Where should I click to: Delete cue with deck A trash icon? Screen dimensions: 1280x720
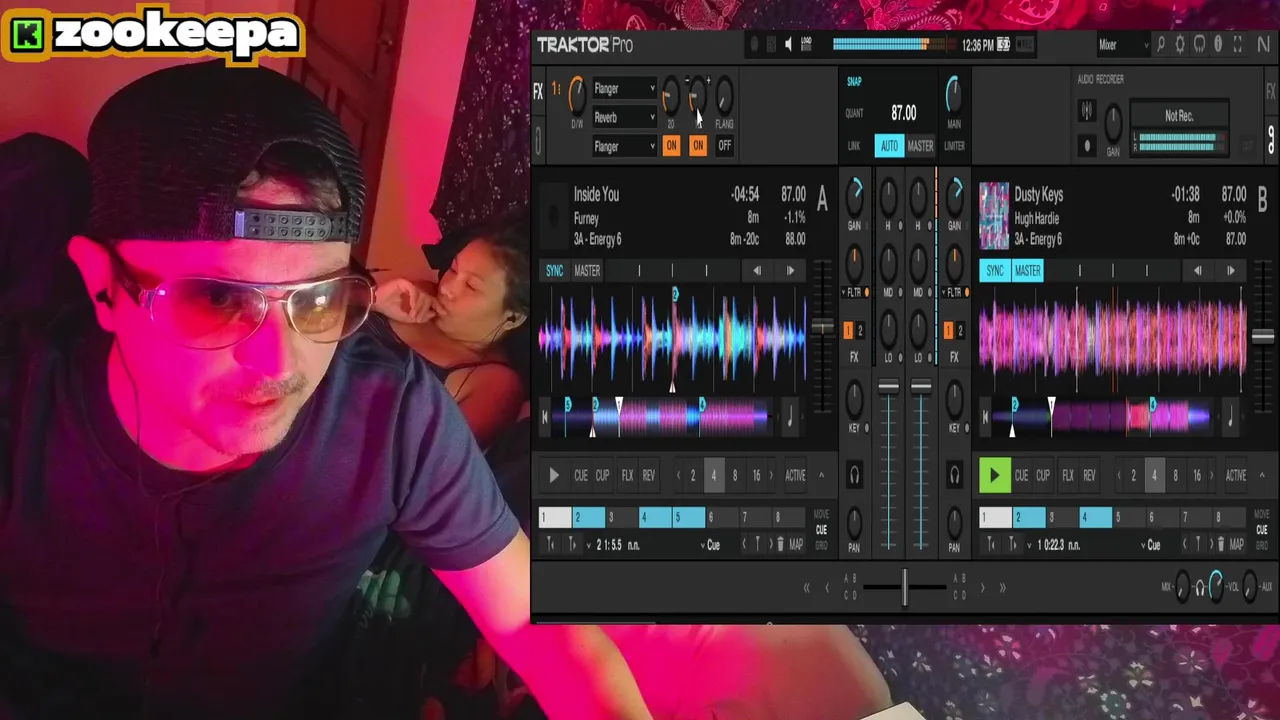pyautogui.click(x=780, y=545)
